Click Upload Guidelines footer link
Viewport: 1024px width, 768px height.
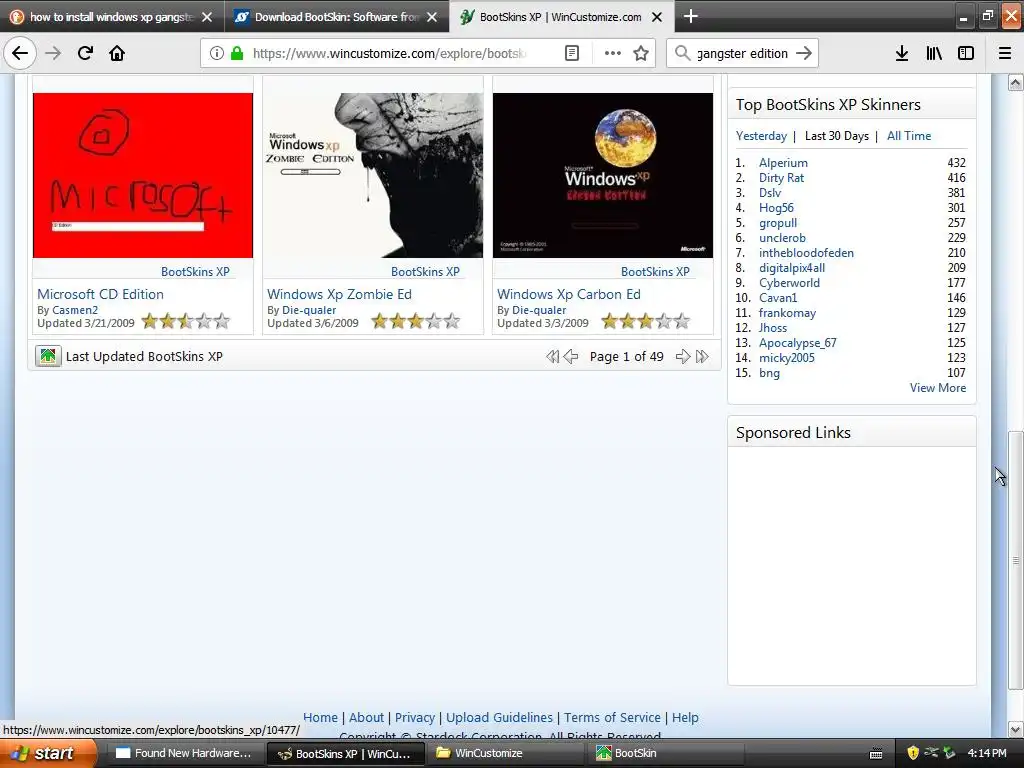pos(499,717)
